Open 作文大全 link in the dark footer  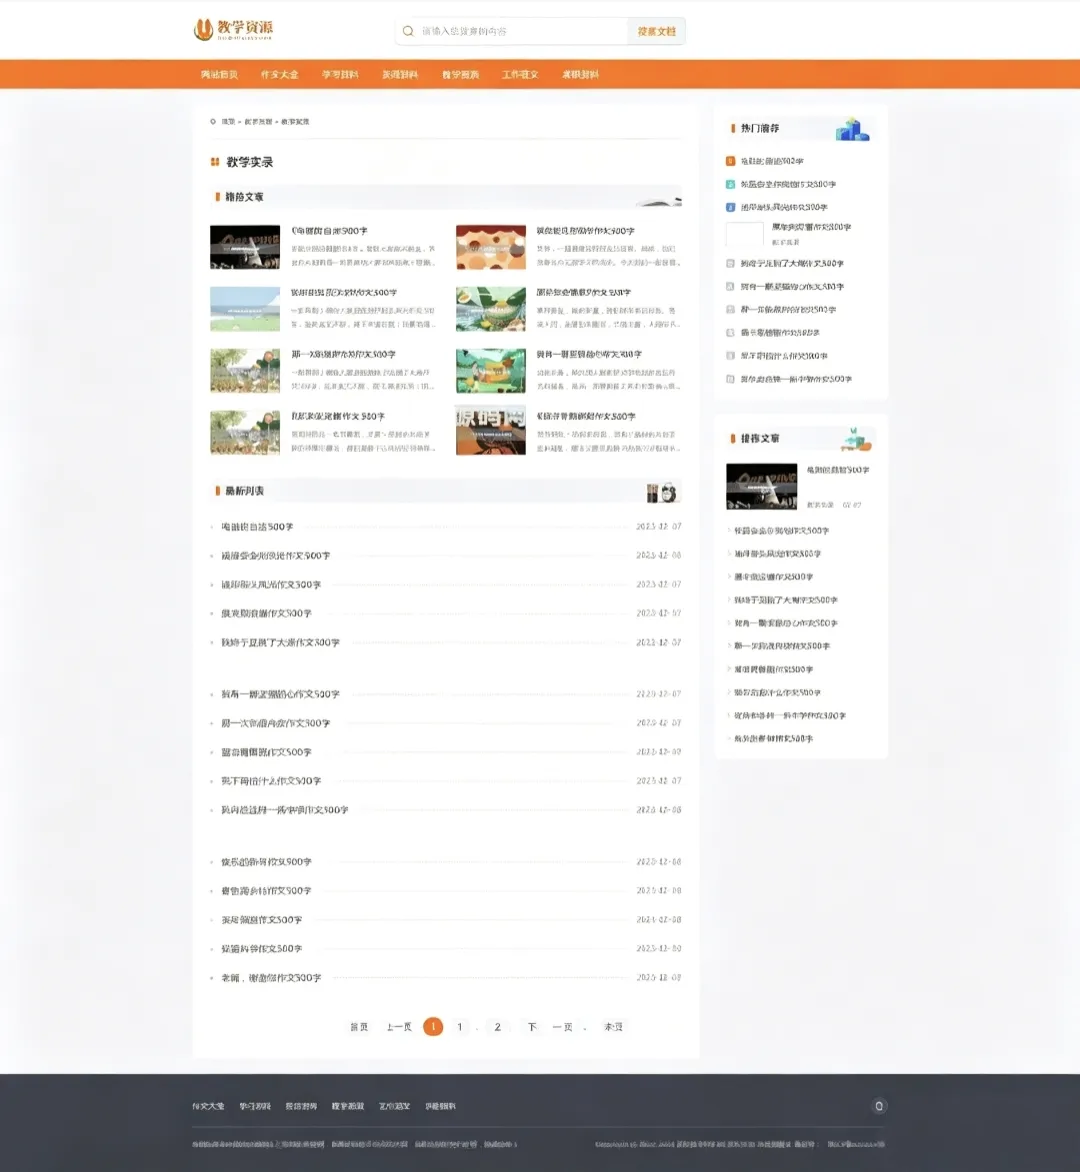click(x=208, y=1106)
